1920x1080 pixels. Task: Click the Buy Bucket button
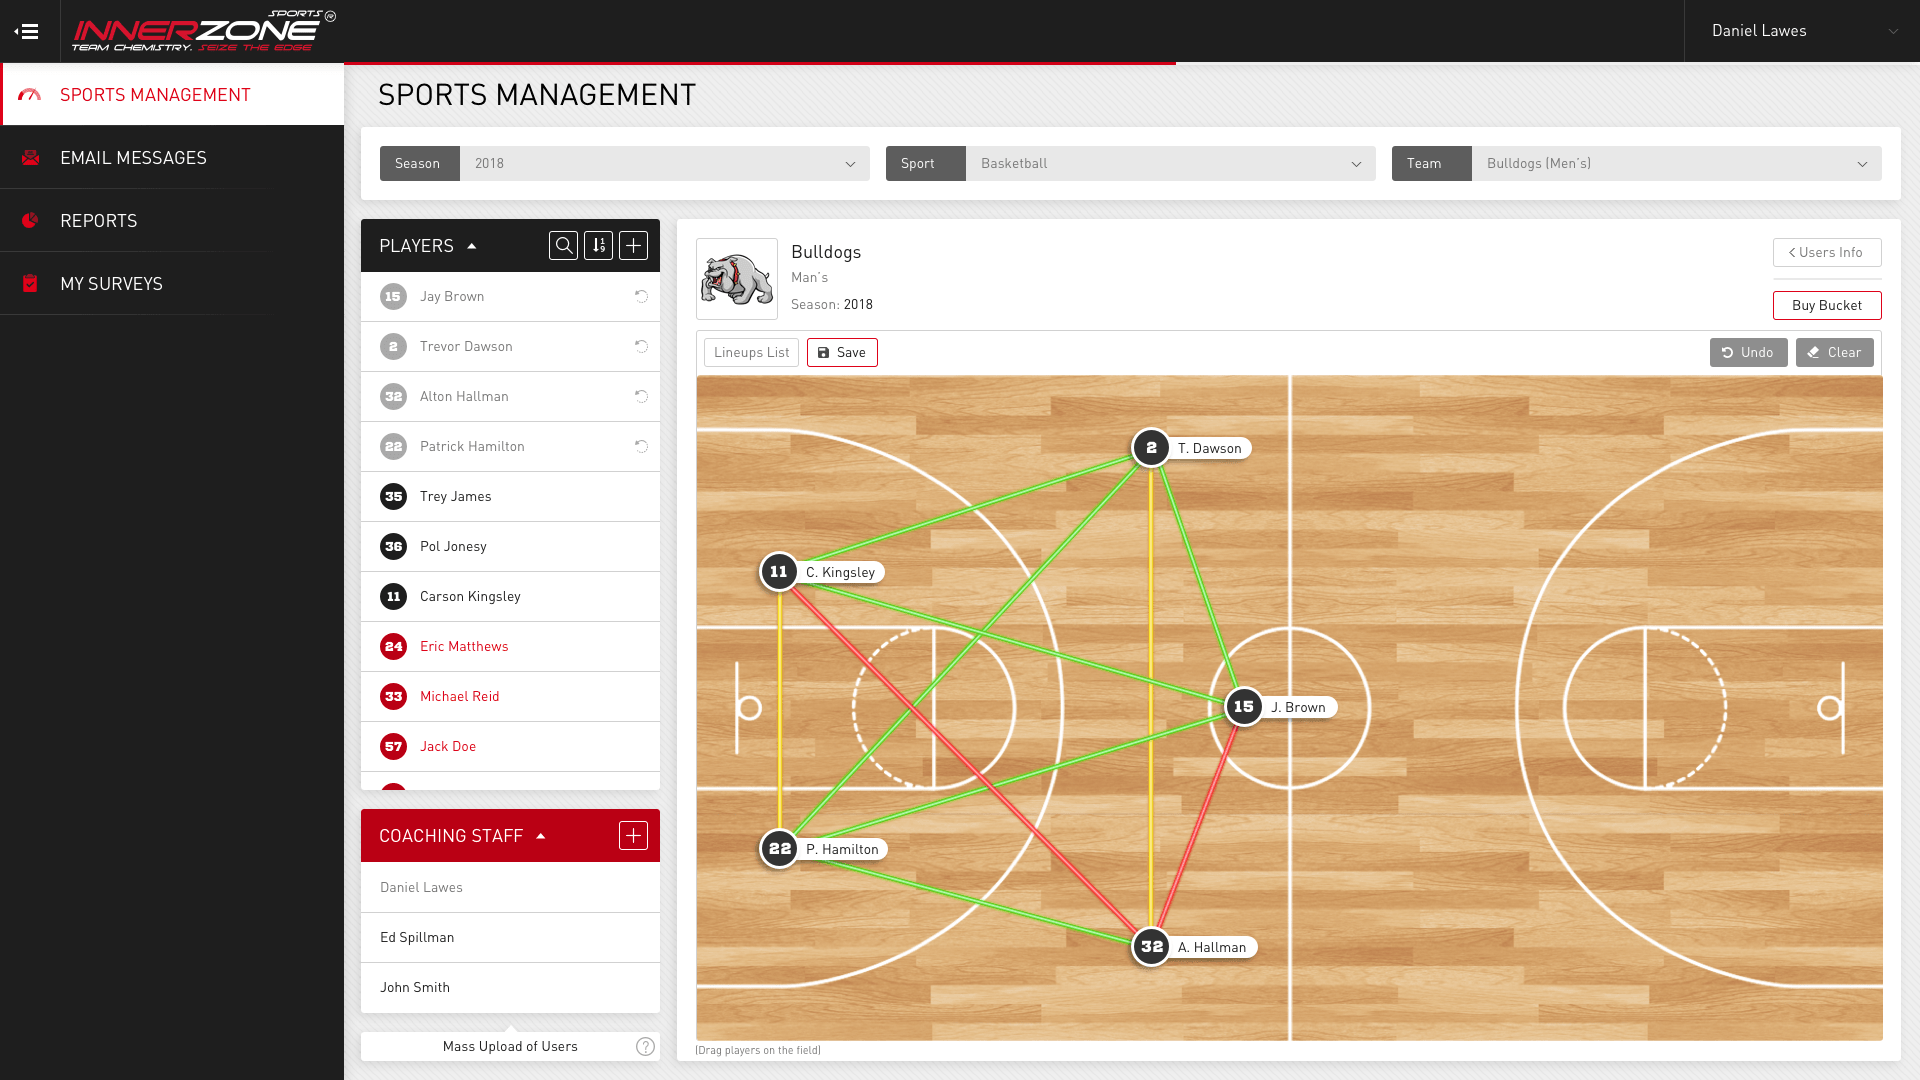point(1826,306)
